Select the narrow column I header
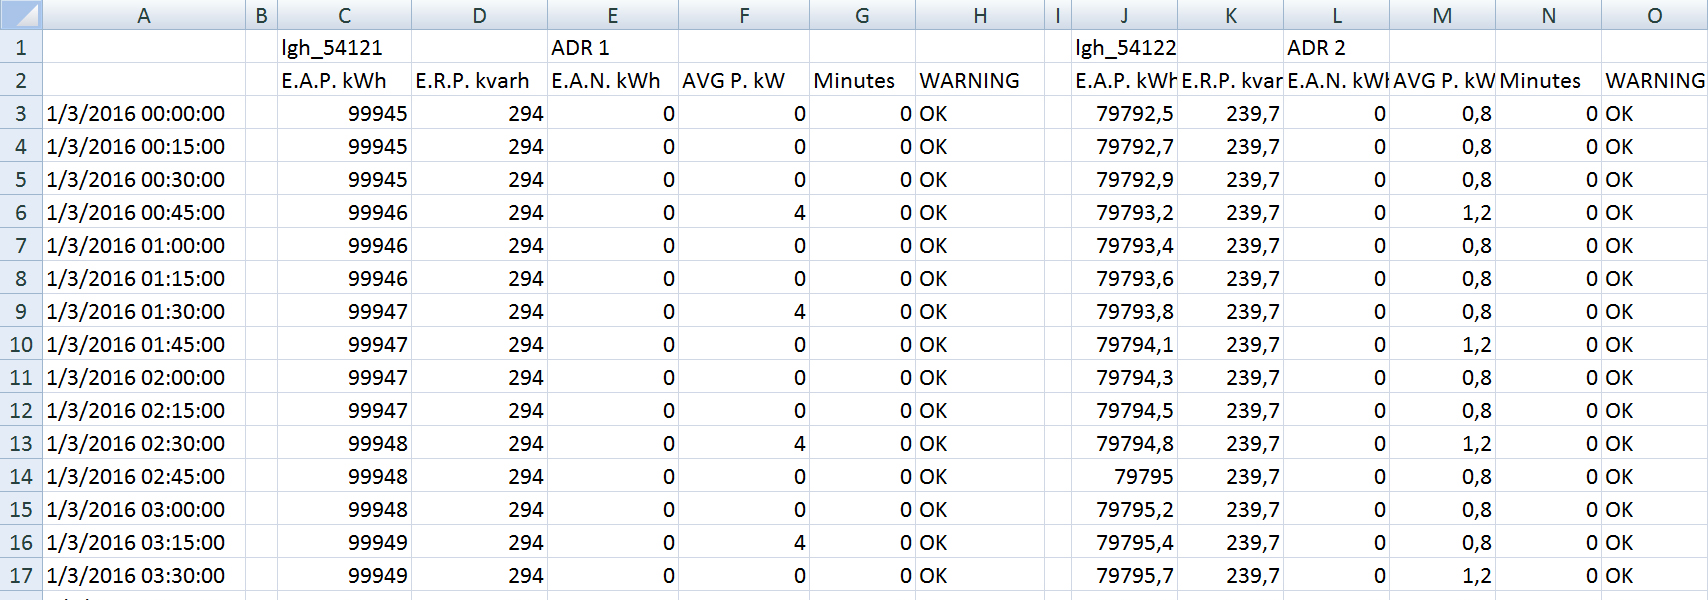This screenshot has width=1708, height=600. tap(1058, 15)
